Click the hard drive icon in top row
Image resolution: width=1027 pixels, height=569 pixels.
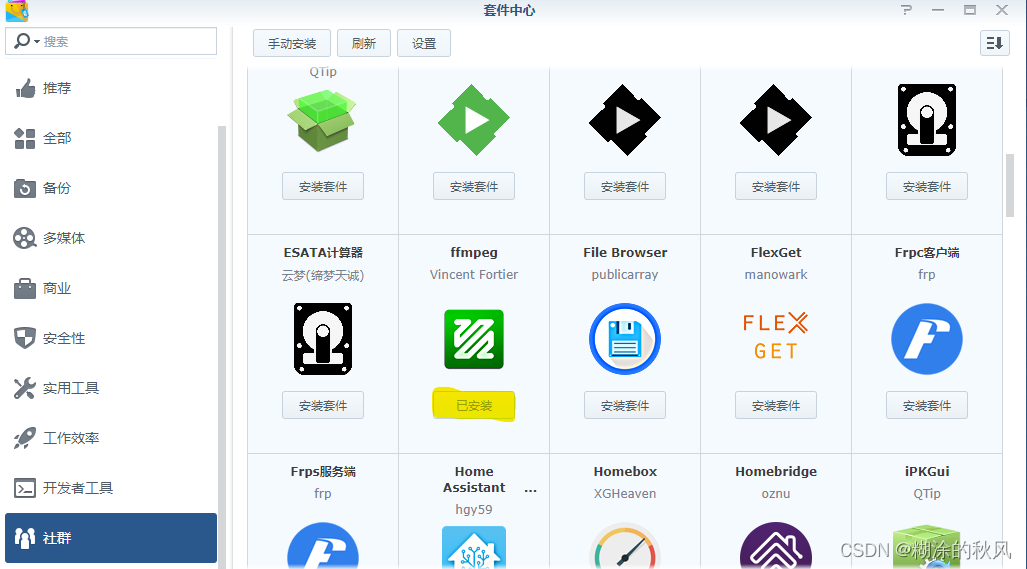[927, 120]
